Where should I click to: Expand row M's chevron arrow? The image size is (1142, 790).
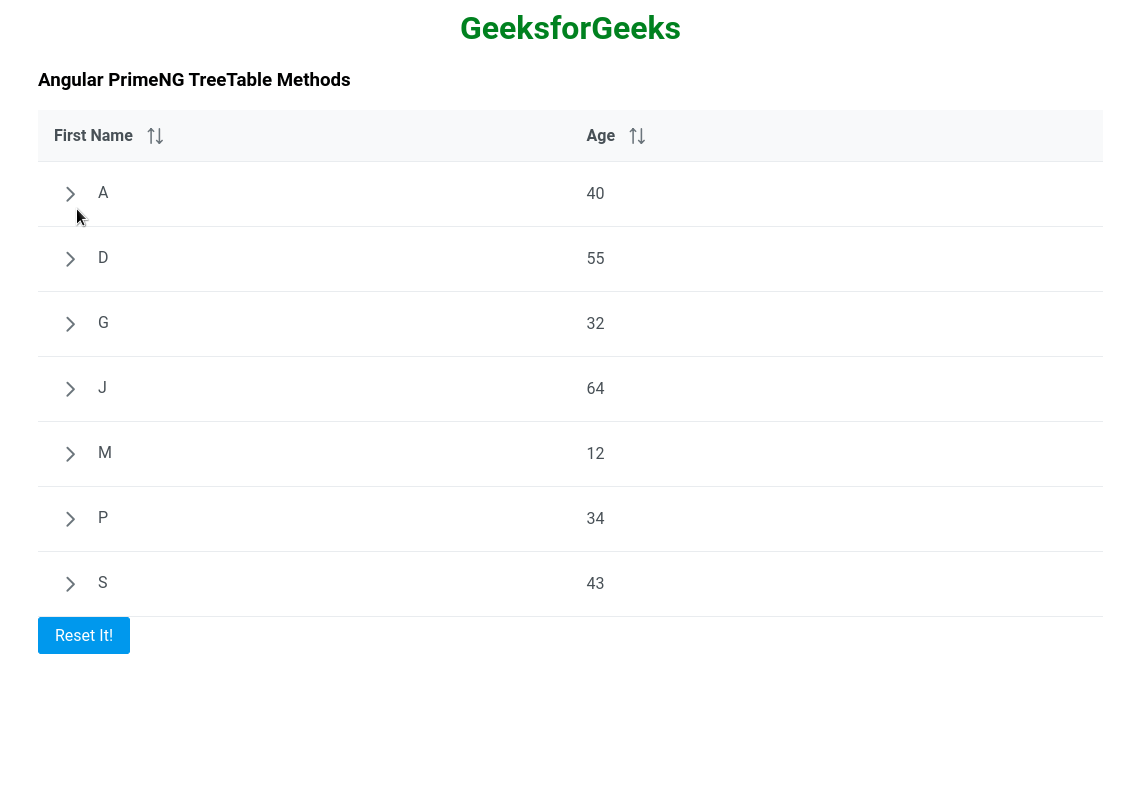pos(70,454)
